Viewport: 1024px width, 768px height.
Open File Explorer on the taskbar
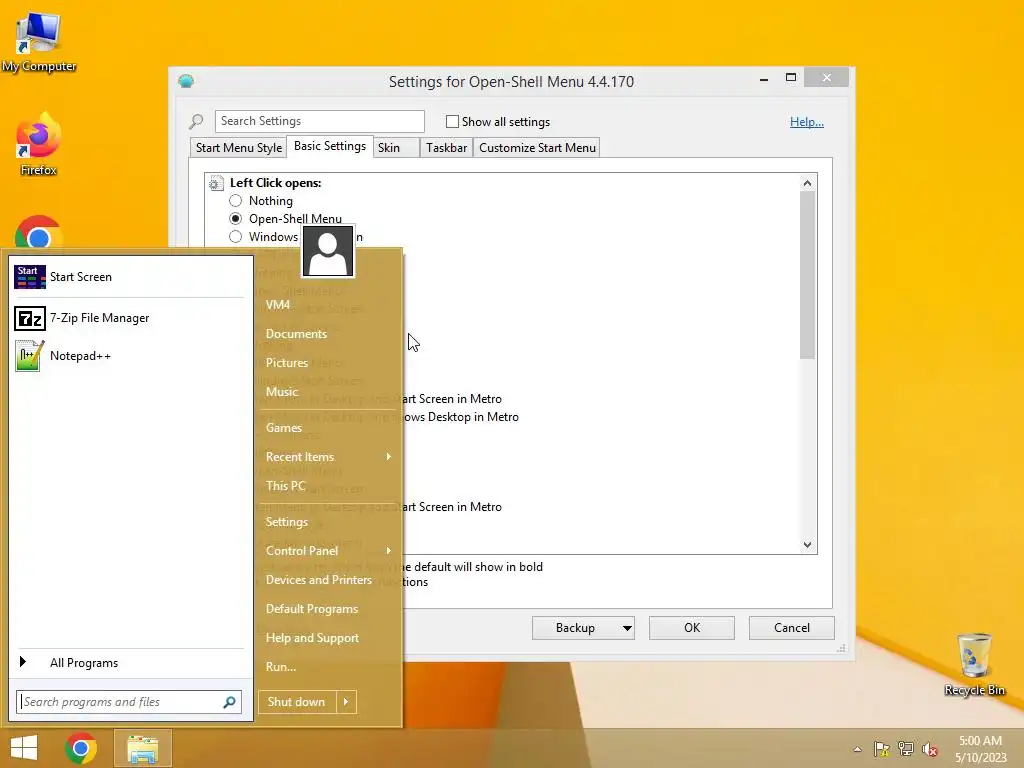pyautogui.click(x=142, y=748)
